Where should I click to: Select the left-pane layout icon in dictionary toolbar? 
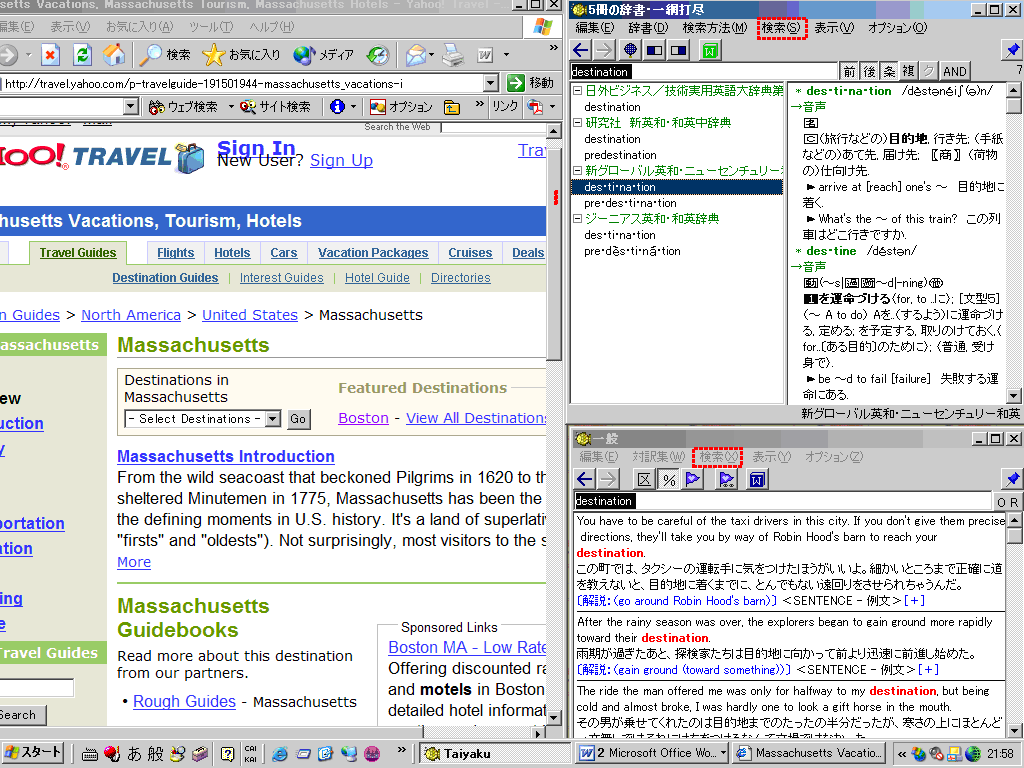pos(654,50)
